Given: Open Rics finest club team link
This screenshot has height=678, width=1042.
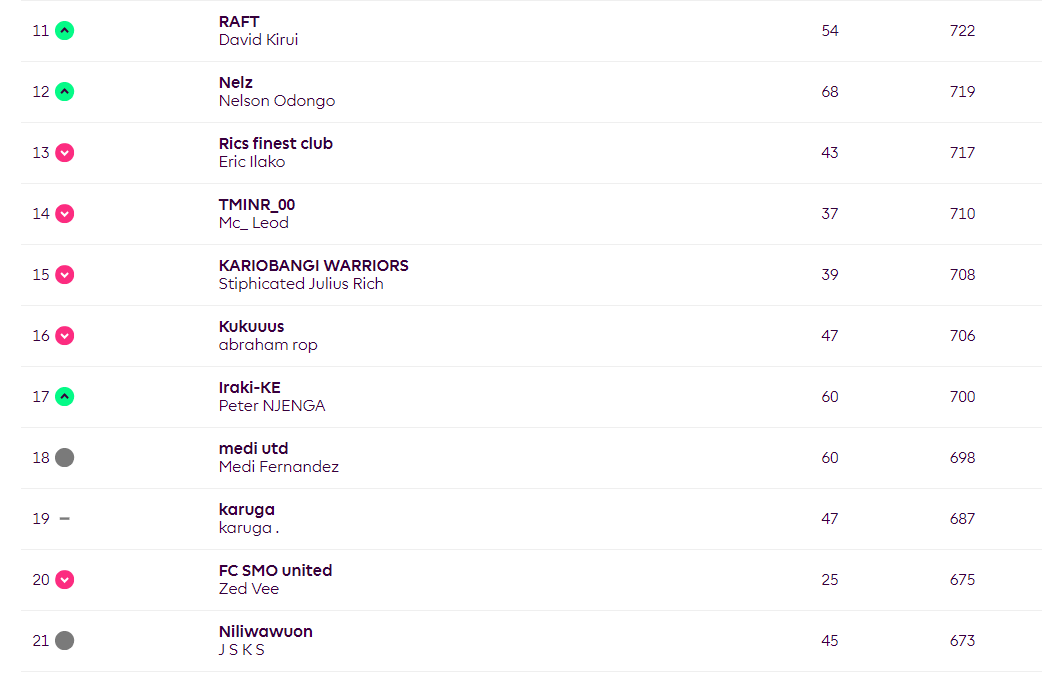Looking at the screenshot, I should click(x=275, y=144).
